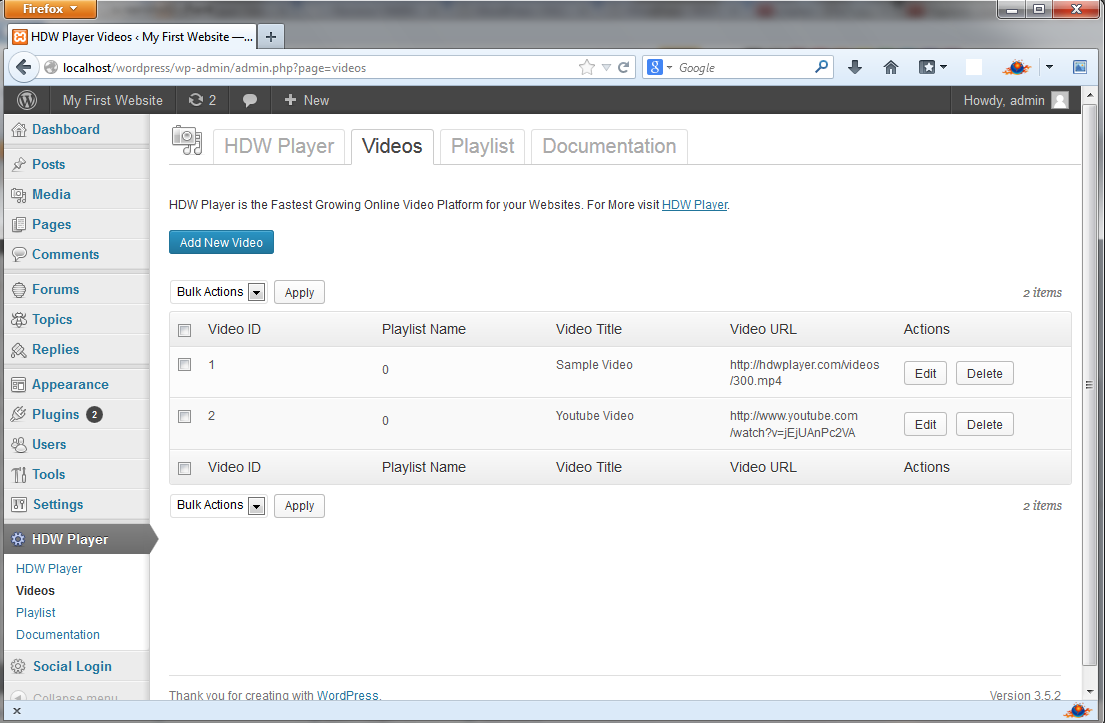The height and width of the screenshot is (723, 1105).
Task: Open the bottom Bulk Actions dropdown
Action: coord(218,505)
